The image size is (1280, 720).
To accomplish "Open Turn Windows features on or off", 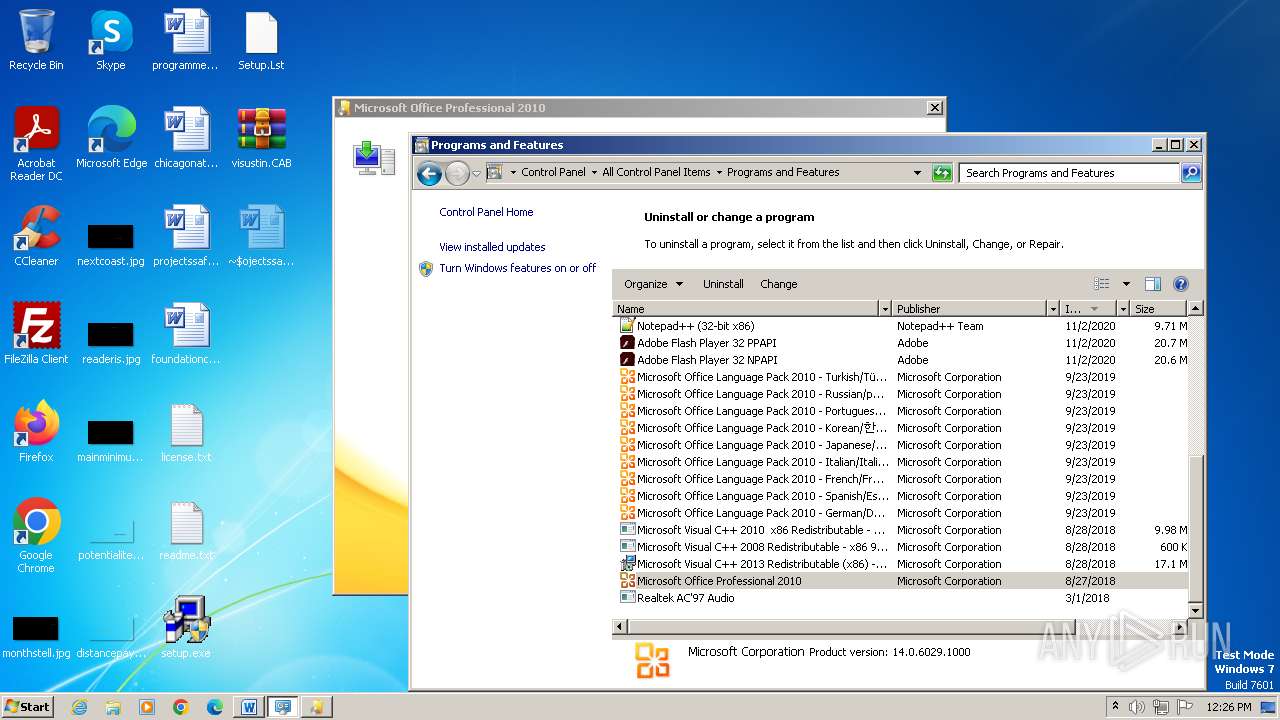I will (517, 268).
